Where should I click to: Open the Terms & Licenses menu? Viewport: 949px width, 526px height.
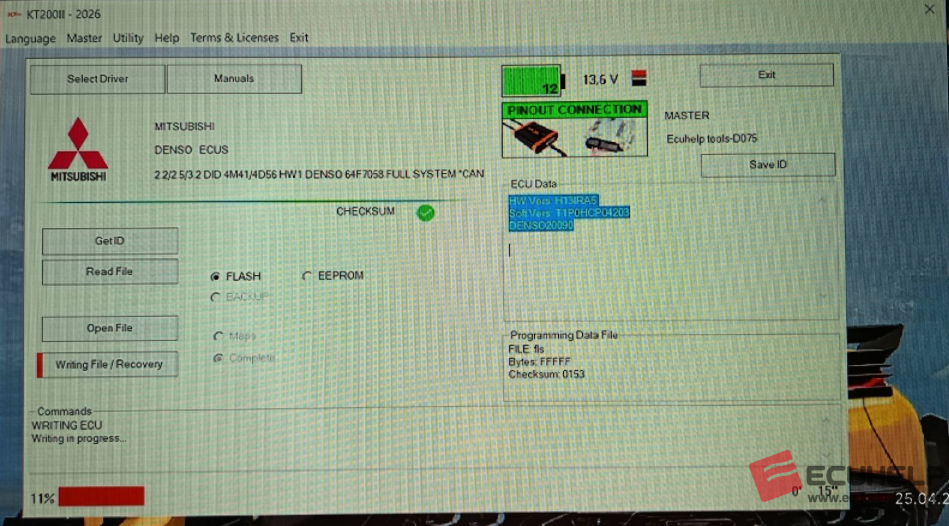[234, 38]
